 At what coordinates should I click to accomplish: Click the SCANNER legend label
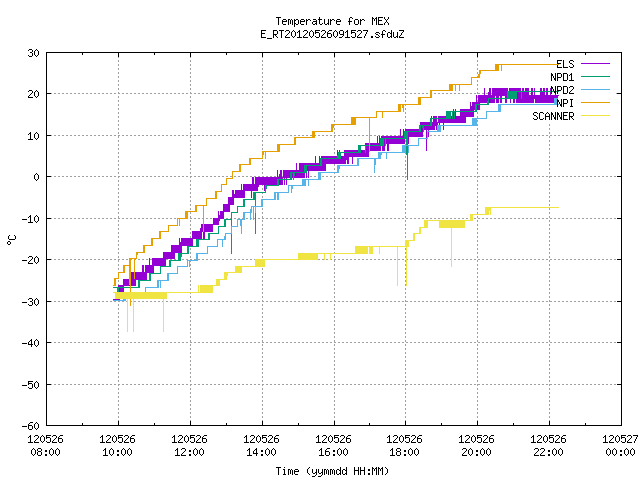pos(553,116)
